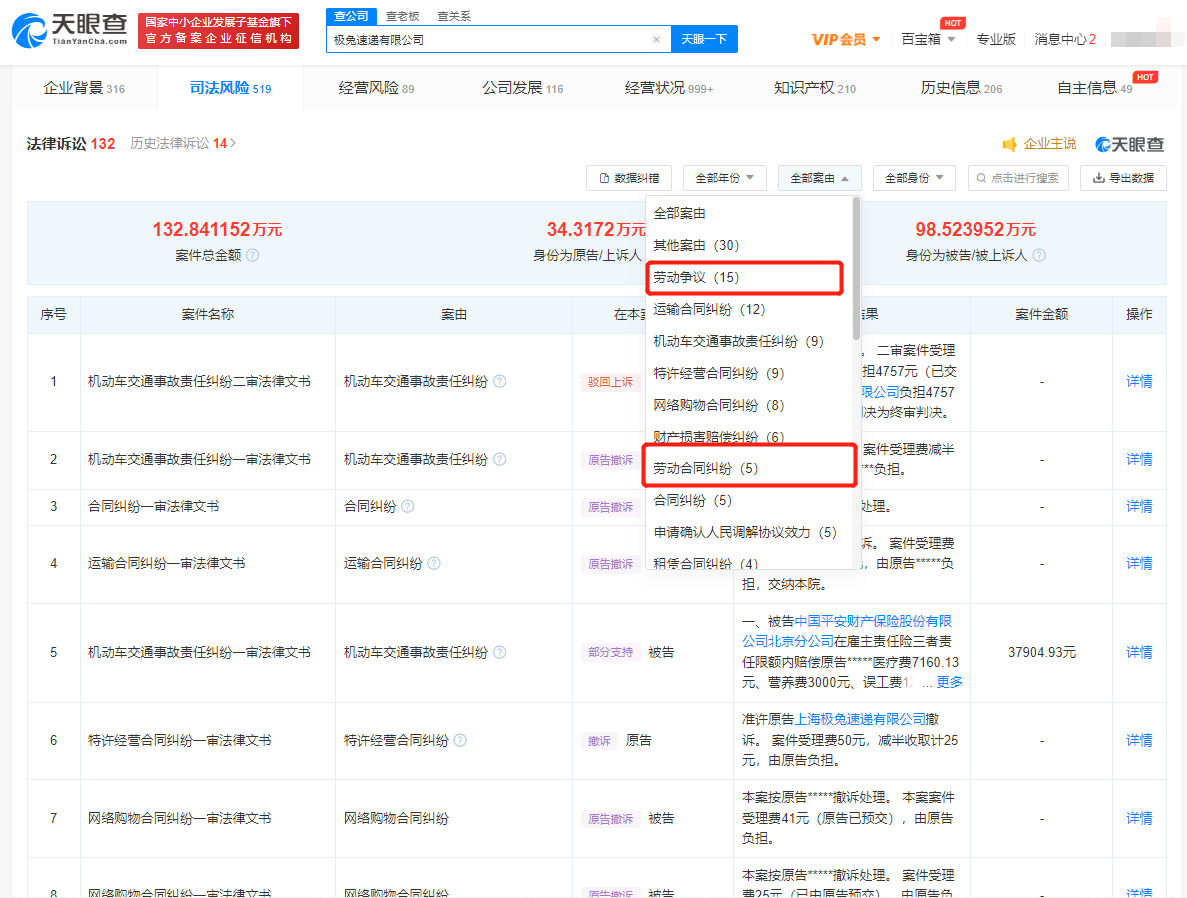The image size is (1187, 898).
Task: Click the Tianyancha logo
Action: (x=70, y=30)
